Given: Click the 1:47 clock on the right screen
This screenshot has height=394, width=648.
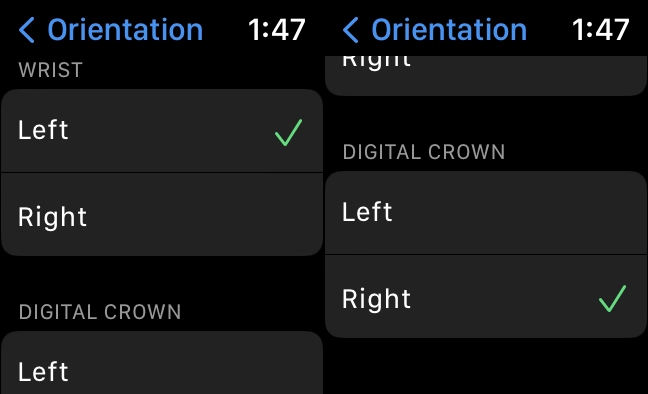Looking at the screenshot, I should 600,30.
